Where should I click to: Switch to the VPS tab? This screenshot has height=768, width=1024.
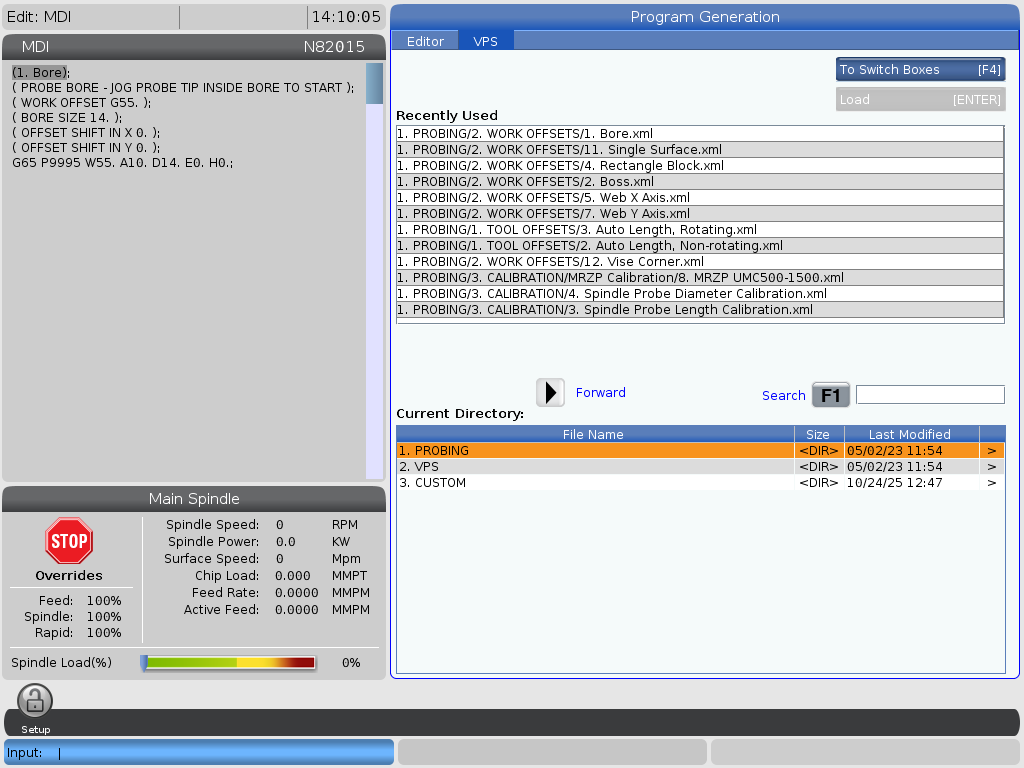click(485, 41)
